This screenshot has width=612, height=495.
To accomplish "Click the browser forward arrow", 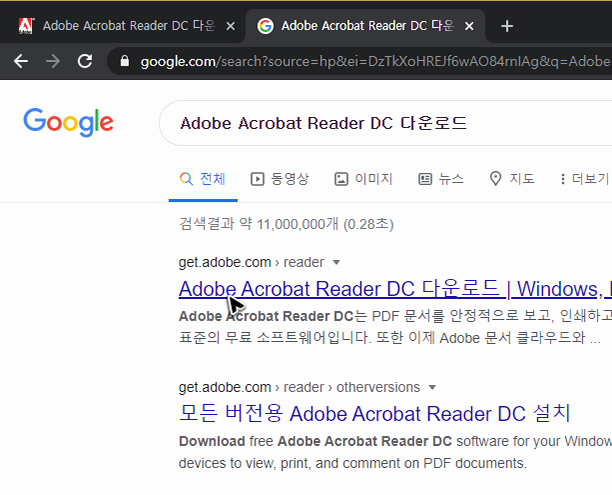I will [x=53, y=61].
